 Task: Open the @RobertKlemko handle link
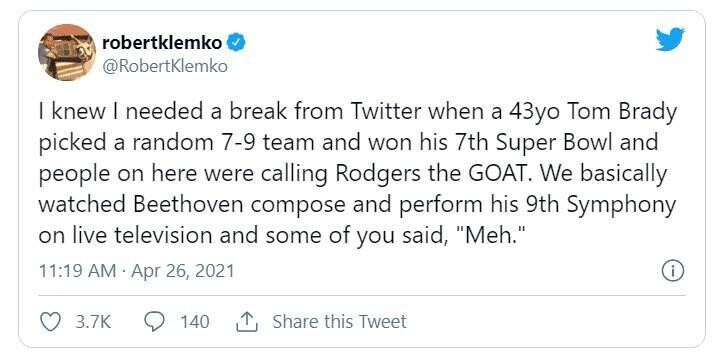(x=165, y=66)
